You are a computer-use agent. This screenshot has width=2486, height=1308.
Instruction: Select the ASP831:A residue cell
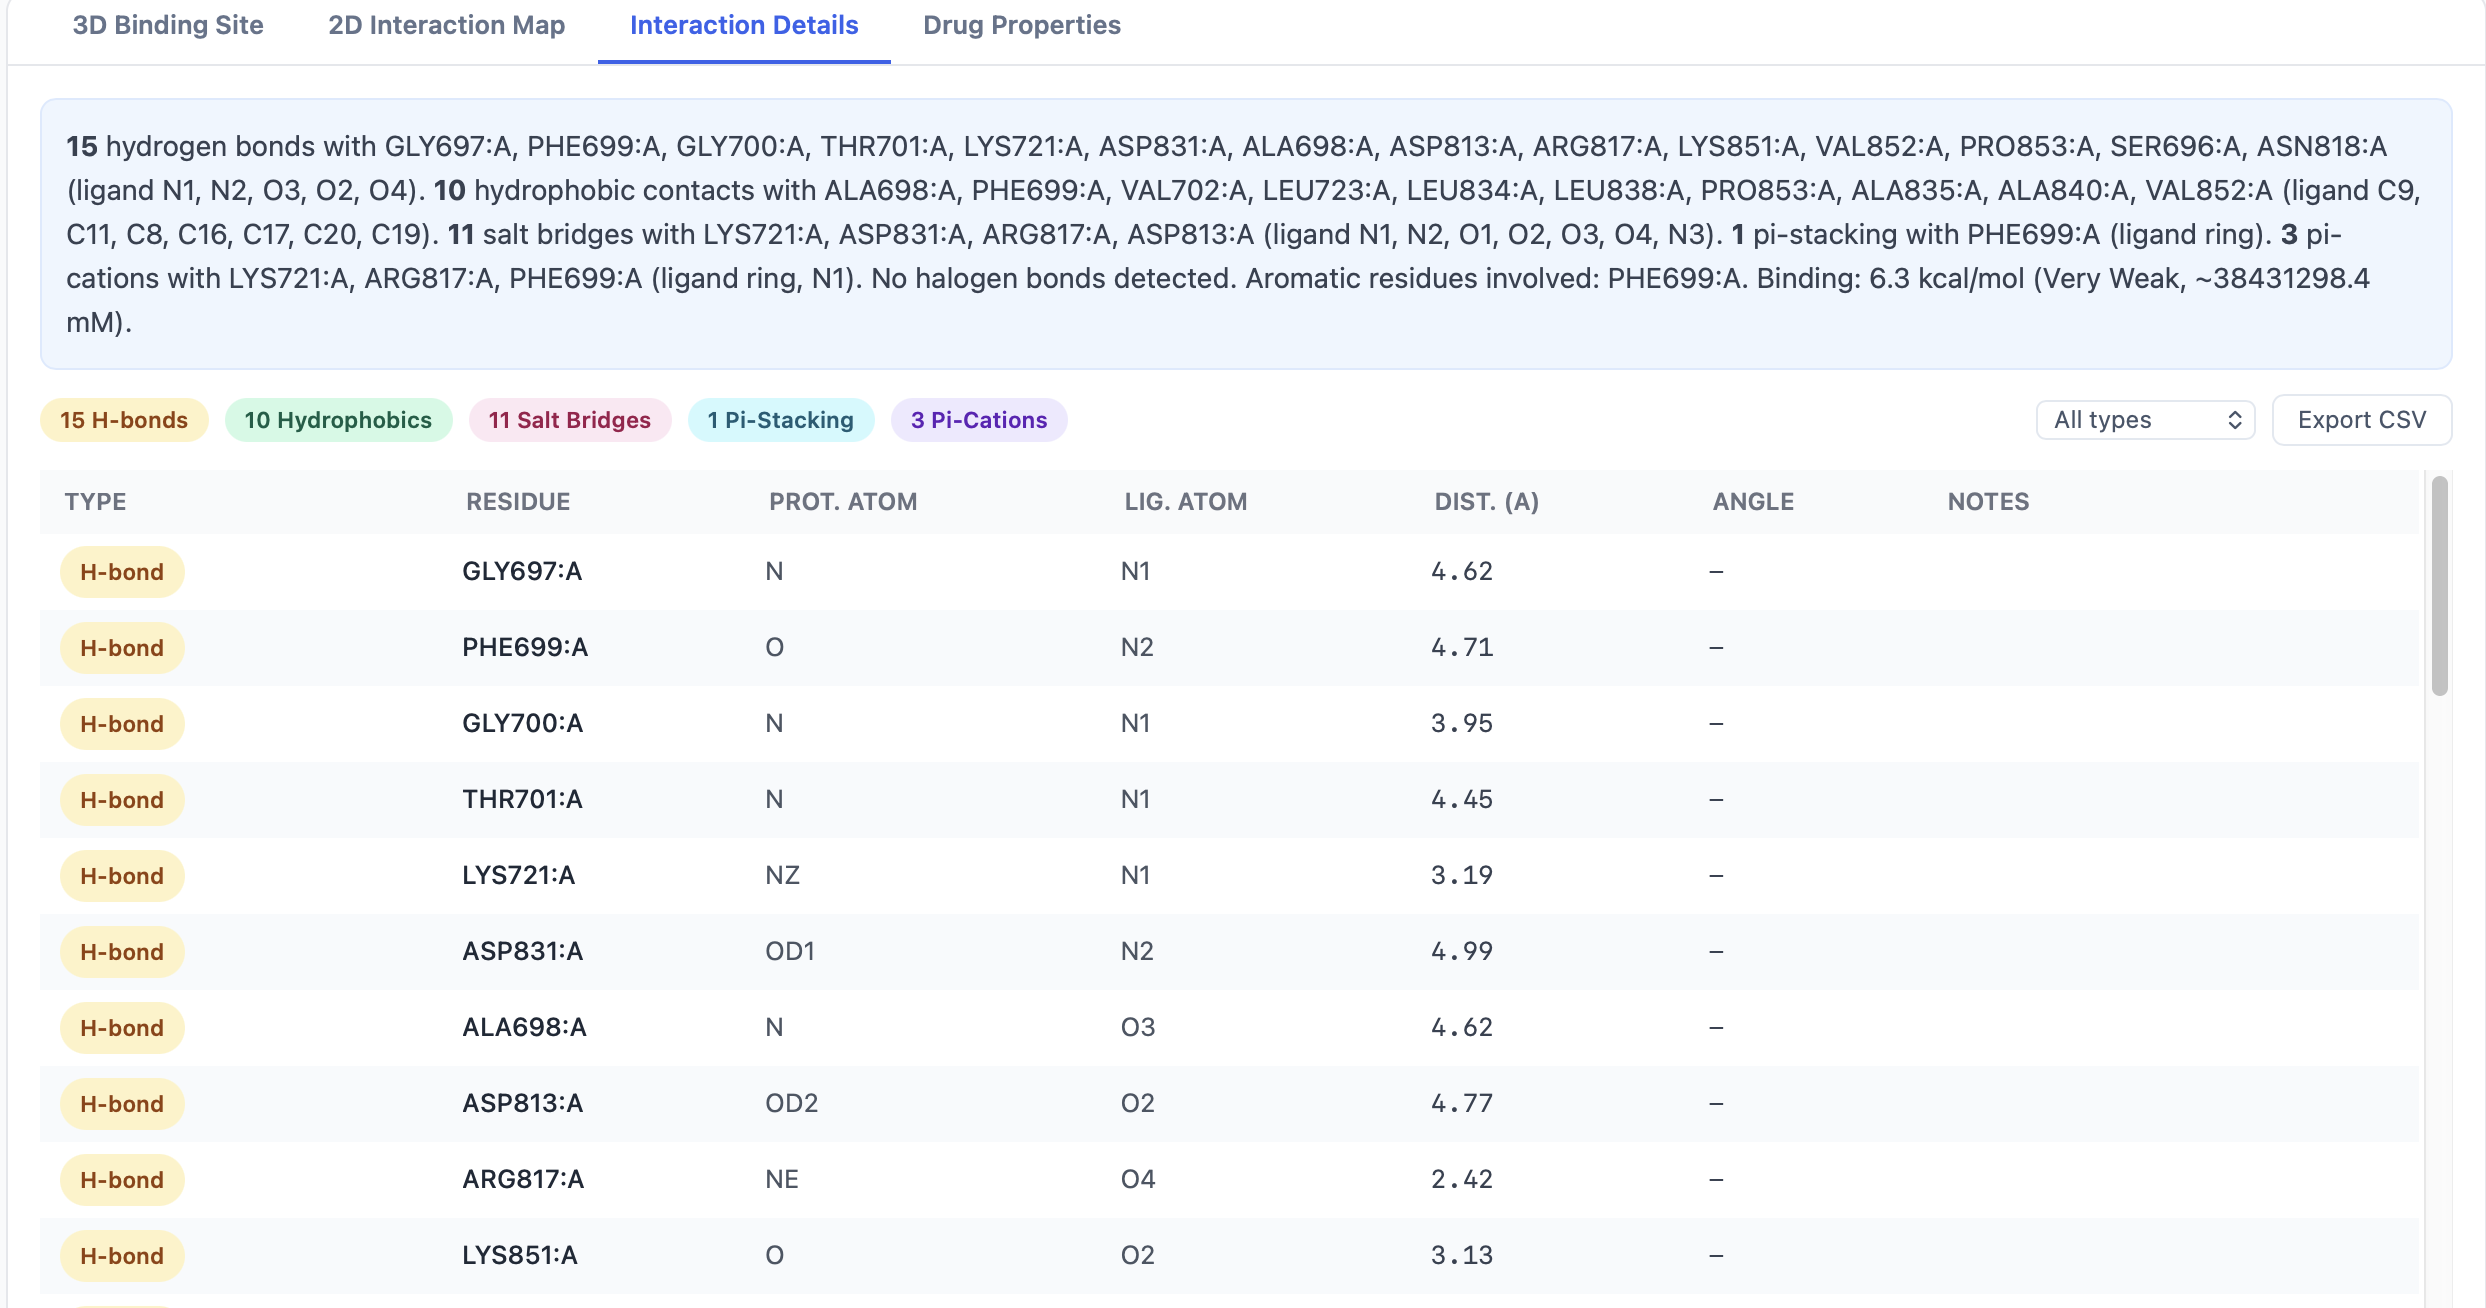pos(522,952)
